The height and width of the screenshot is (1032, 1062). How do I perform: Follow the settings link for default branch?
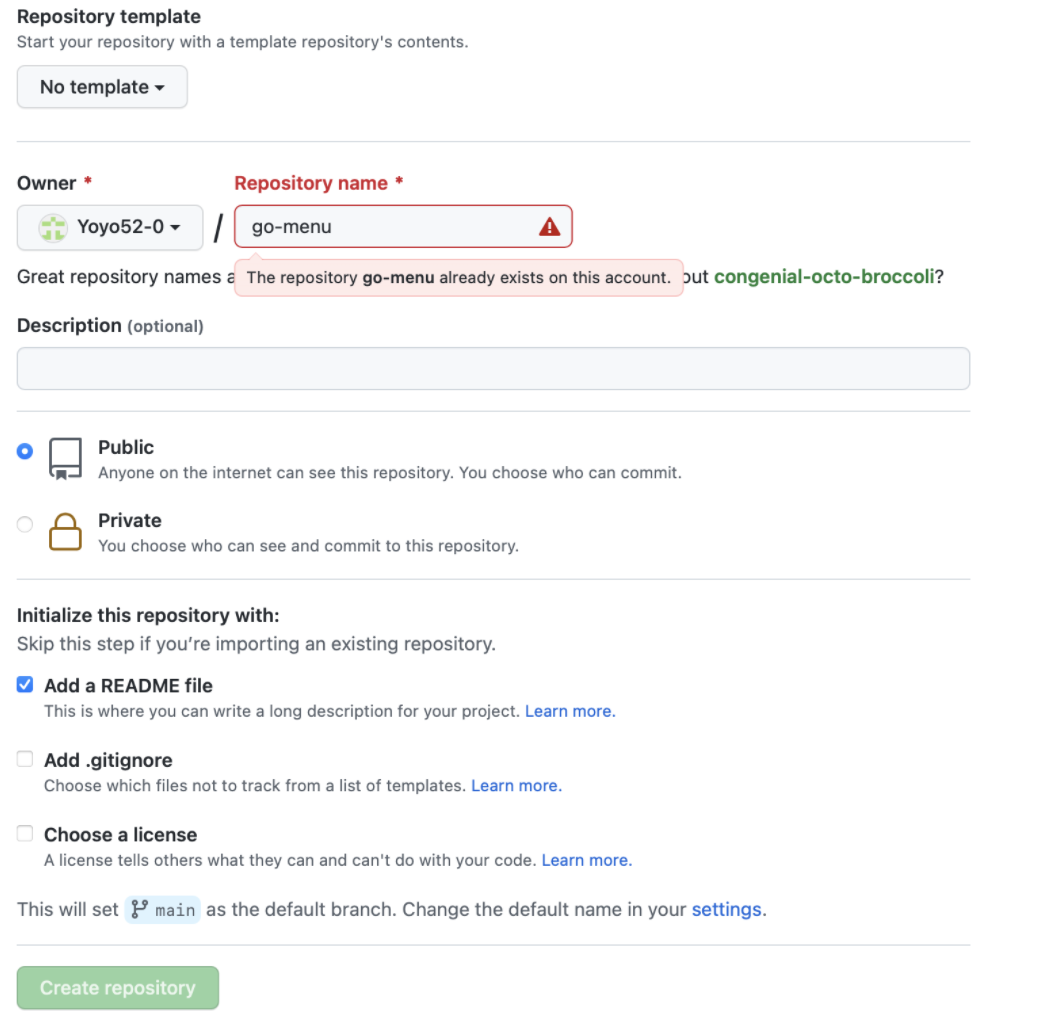(727, 909)
